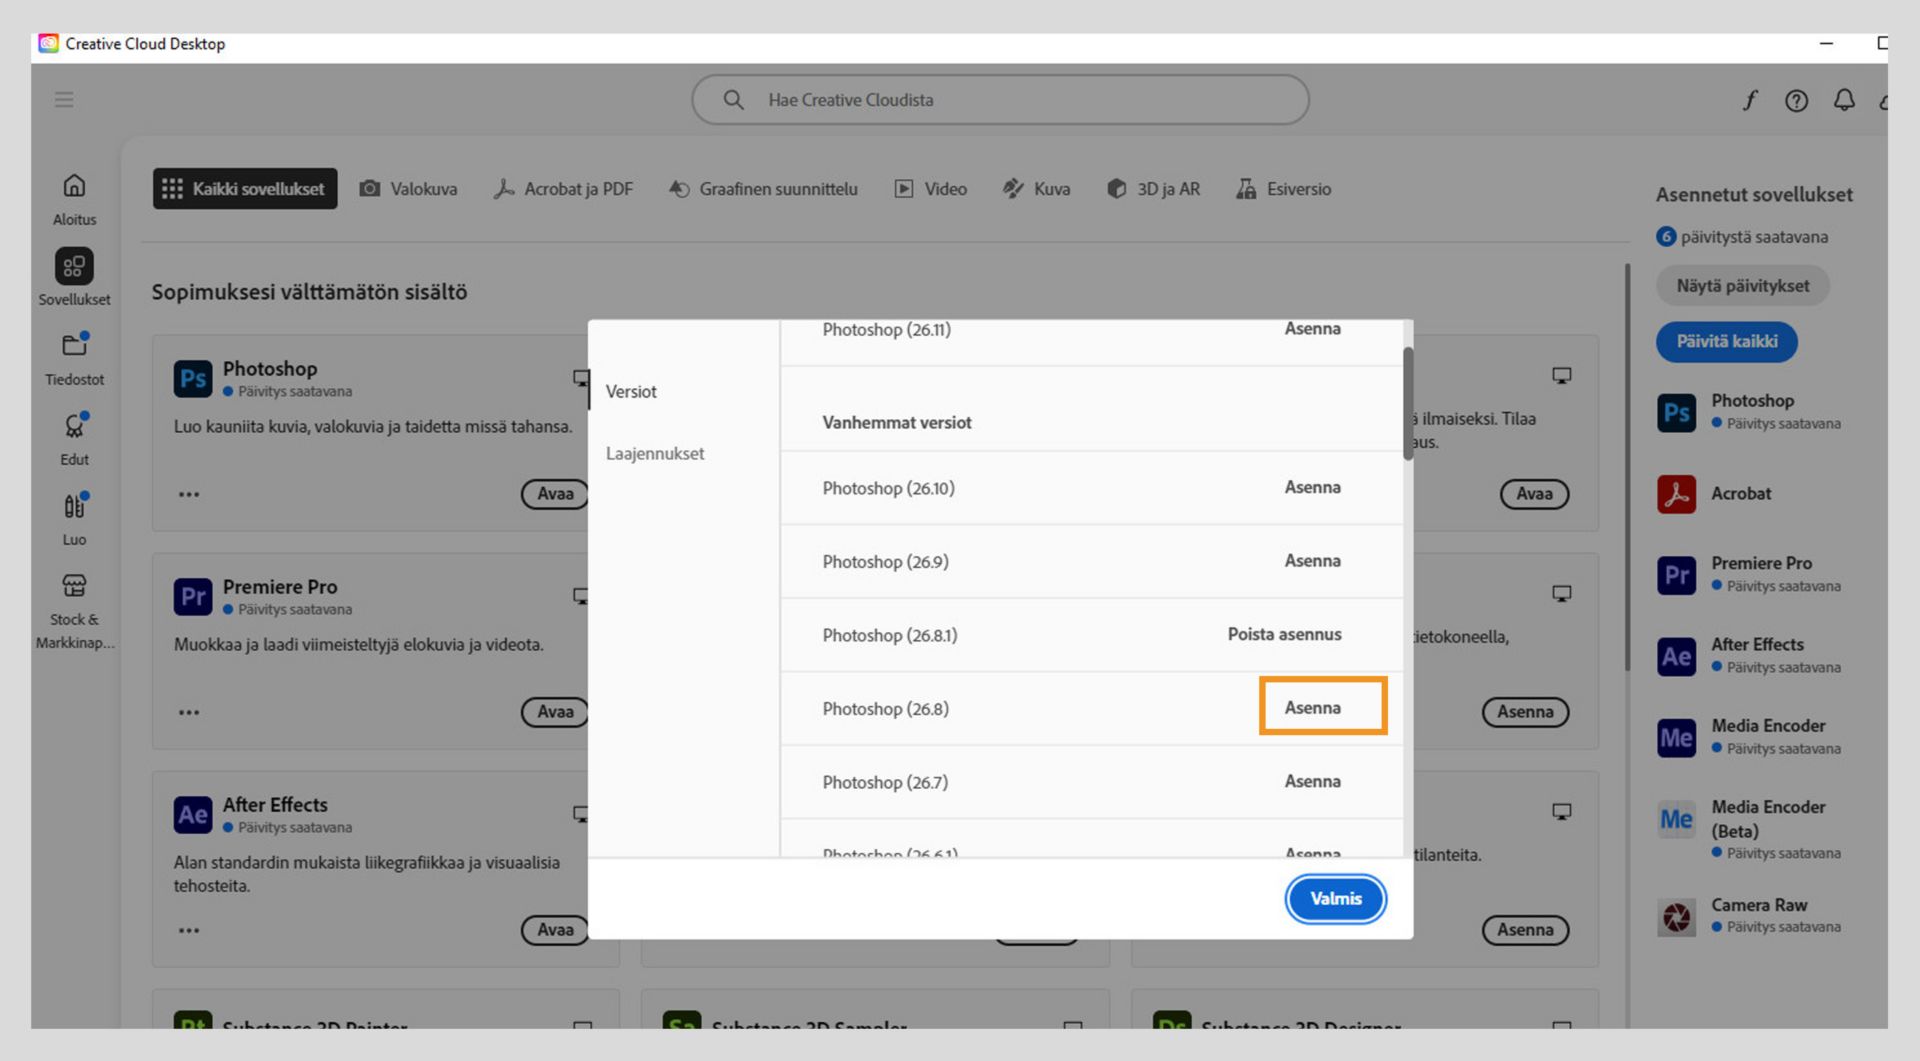The width and height of the screenshot is (1920, 1061).
Task: Open Tiedostot files icon in sidebar
Action: (x=74, y=345)
